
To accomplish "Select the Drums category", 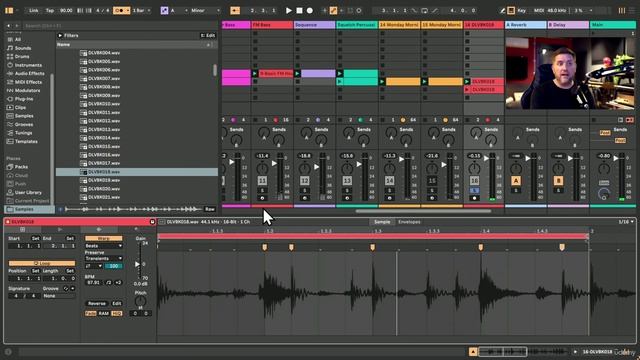I will pyautogui.click(x=22, y=57).
